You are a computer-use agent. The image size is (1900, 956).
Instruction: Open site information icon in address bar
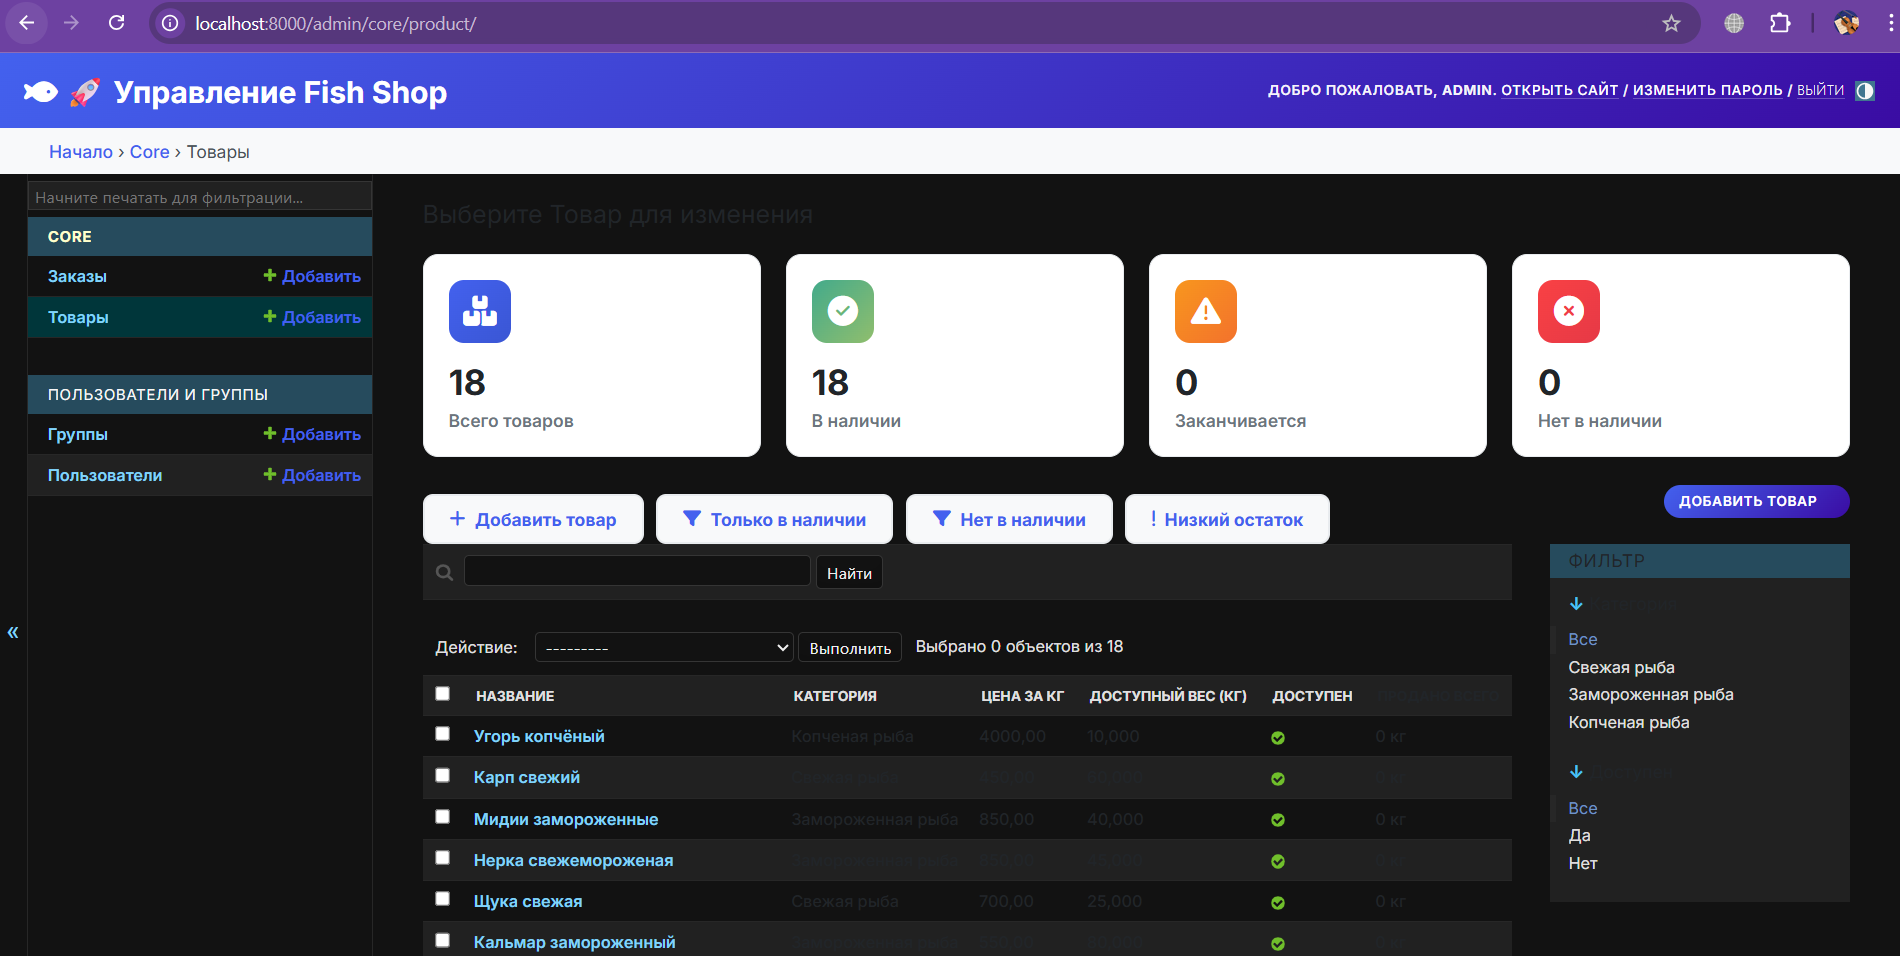tap(171, 23)
